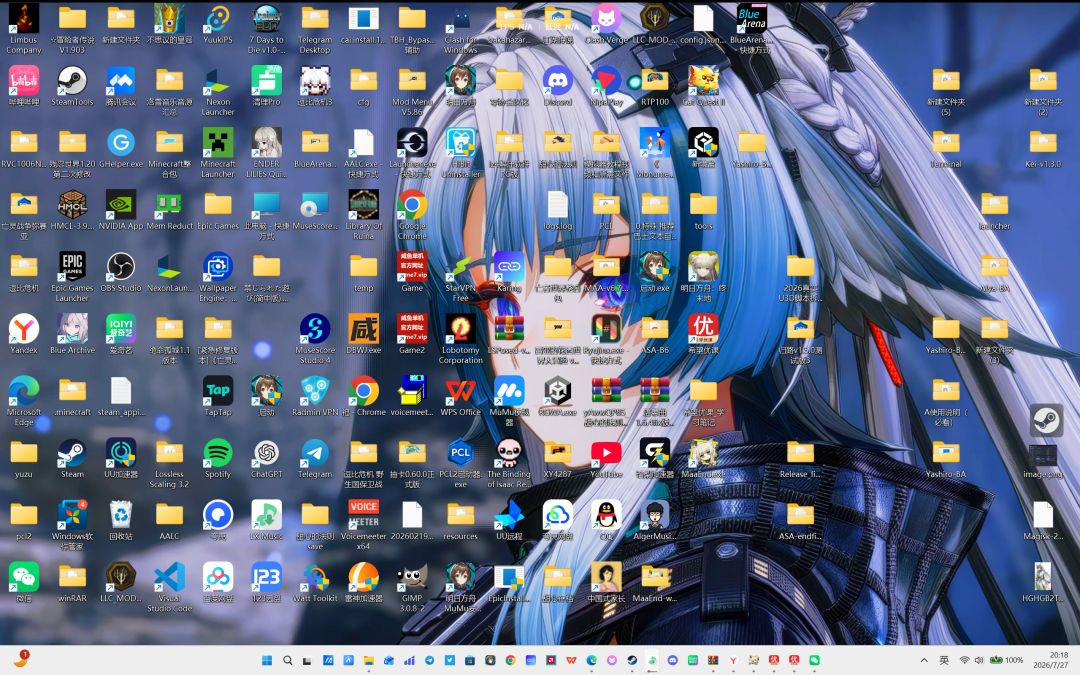The width and height of the screenshot is (1080, 675).
Task: Launch Mem Reduct from the desktop
Action: click(x=169, y=209)
